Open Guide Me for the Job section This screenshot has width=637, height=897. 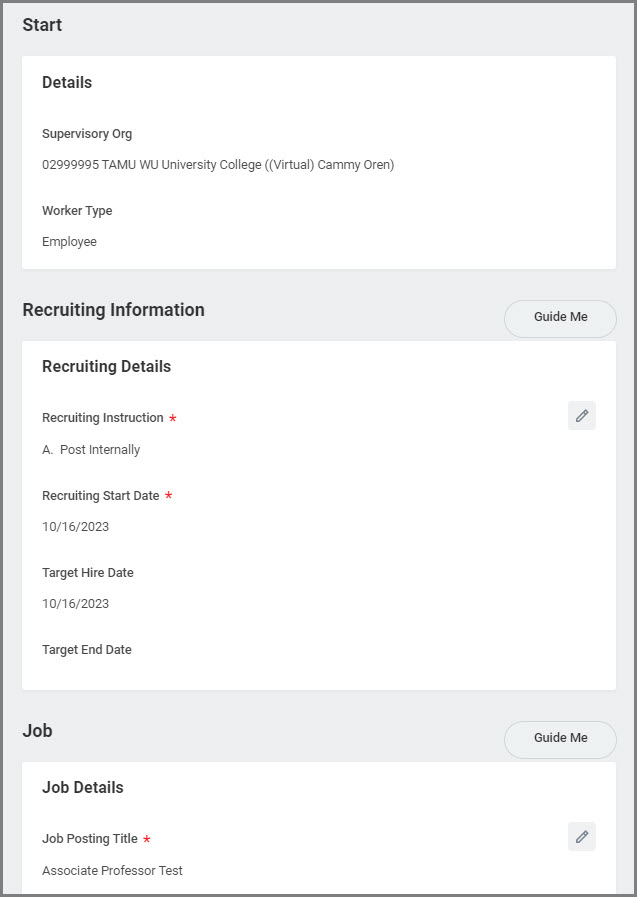pyautogui.click(x=560, y=738)
